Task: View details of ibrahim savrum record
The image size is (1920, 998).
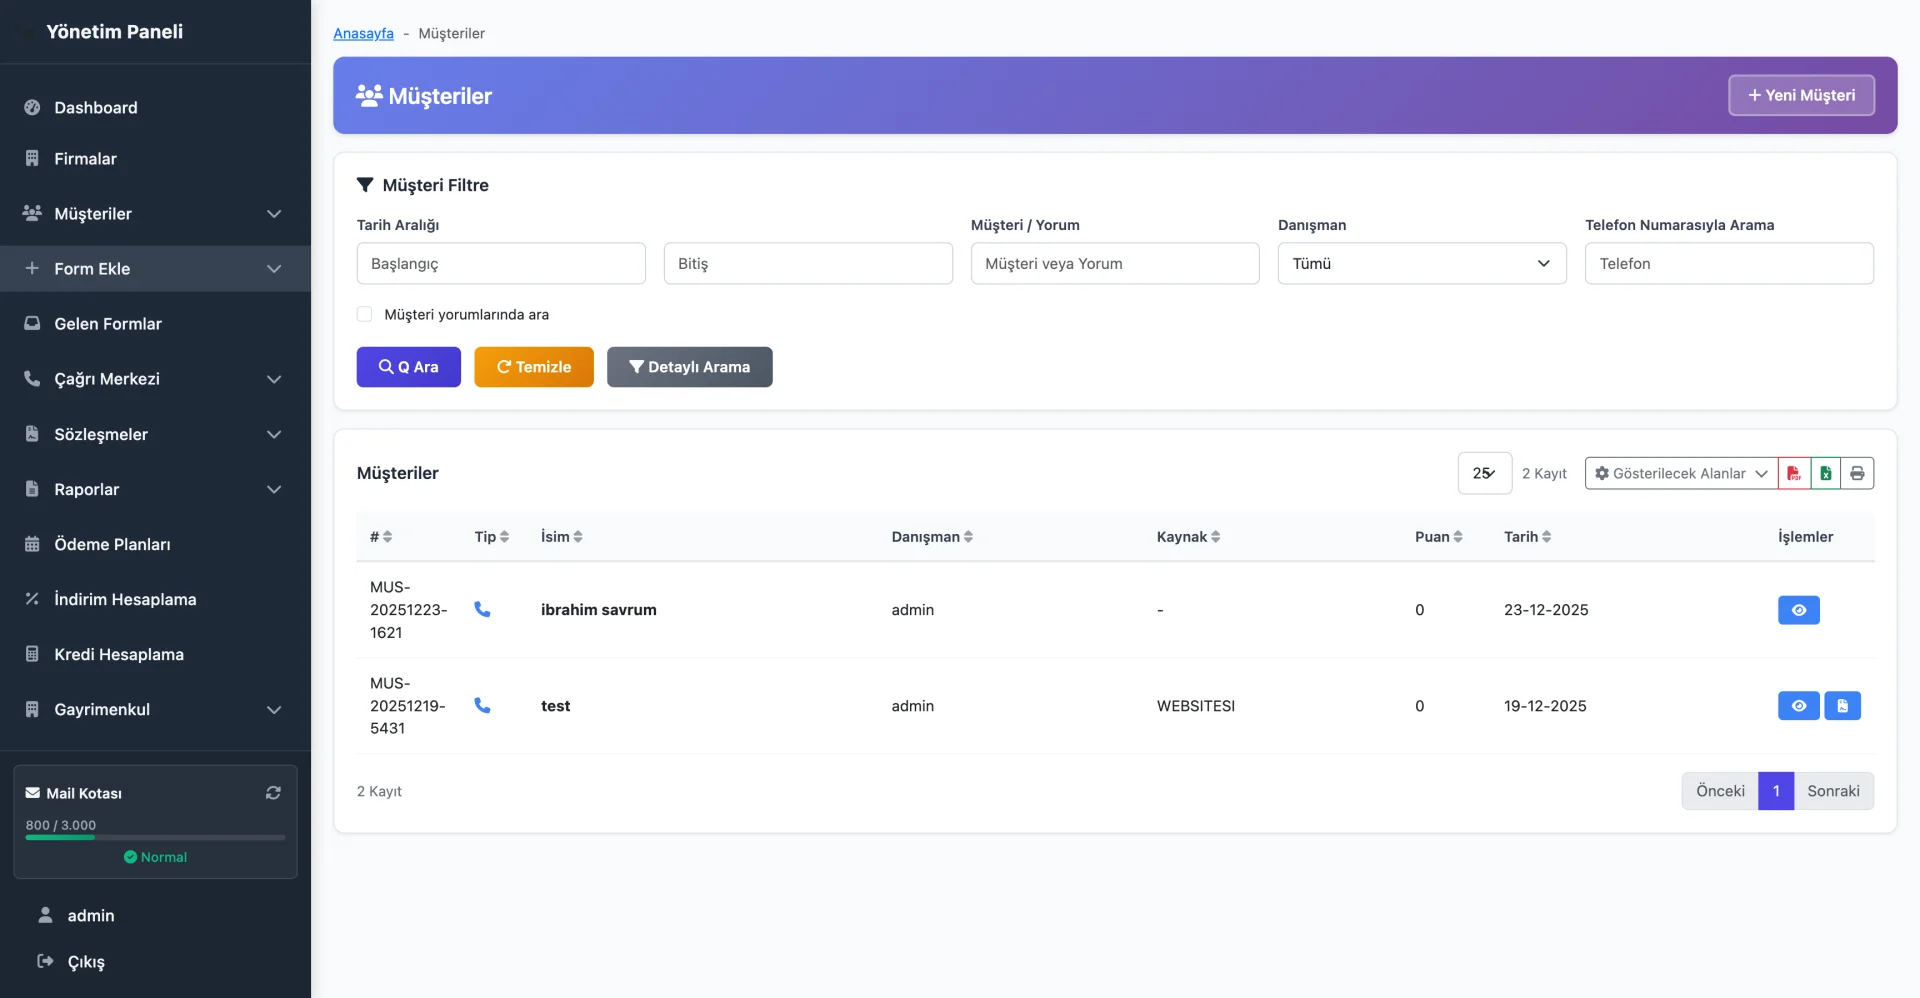Action: coord(1798,610)
